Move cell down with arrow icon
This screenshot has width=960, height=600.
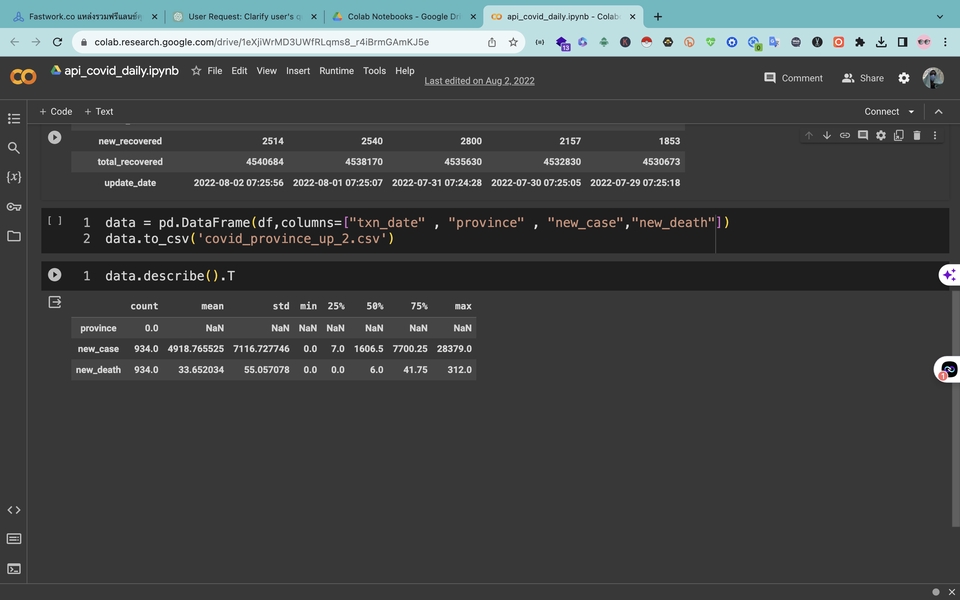click(x=827, y=136)
